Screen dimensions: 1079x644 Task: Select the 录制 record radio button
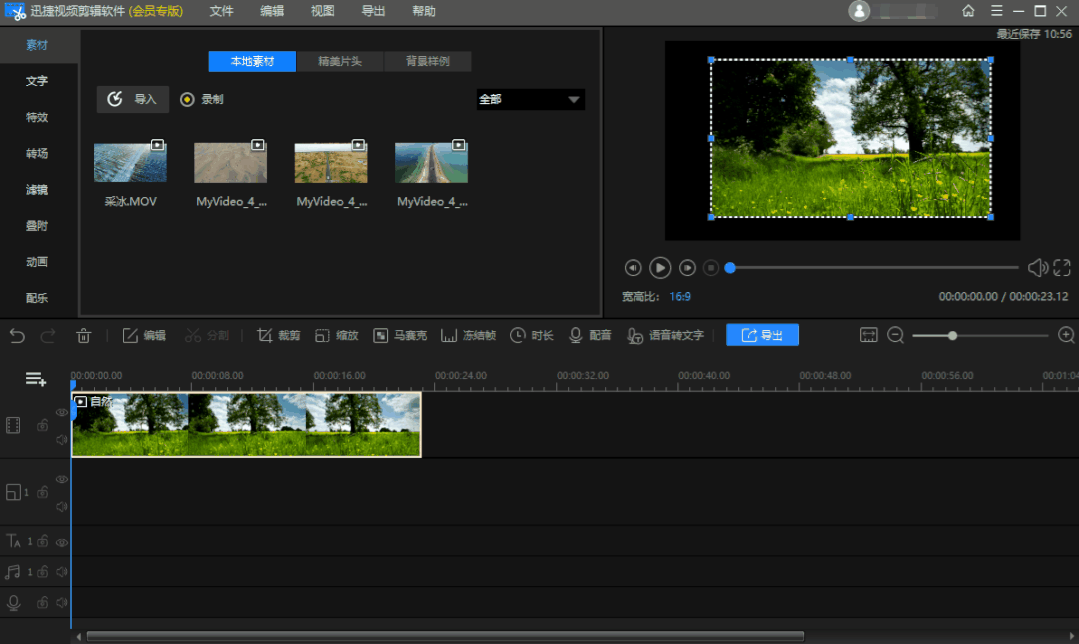point(187,99)
